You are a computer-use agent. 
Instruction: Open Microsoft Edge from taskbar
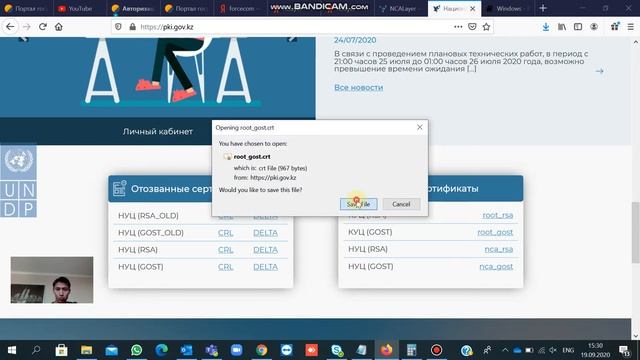tap(162, 350)
